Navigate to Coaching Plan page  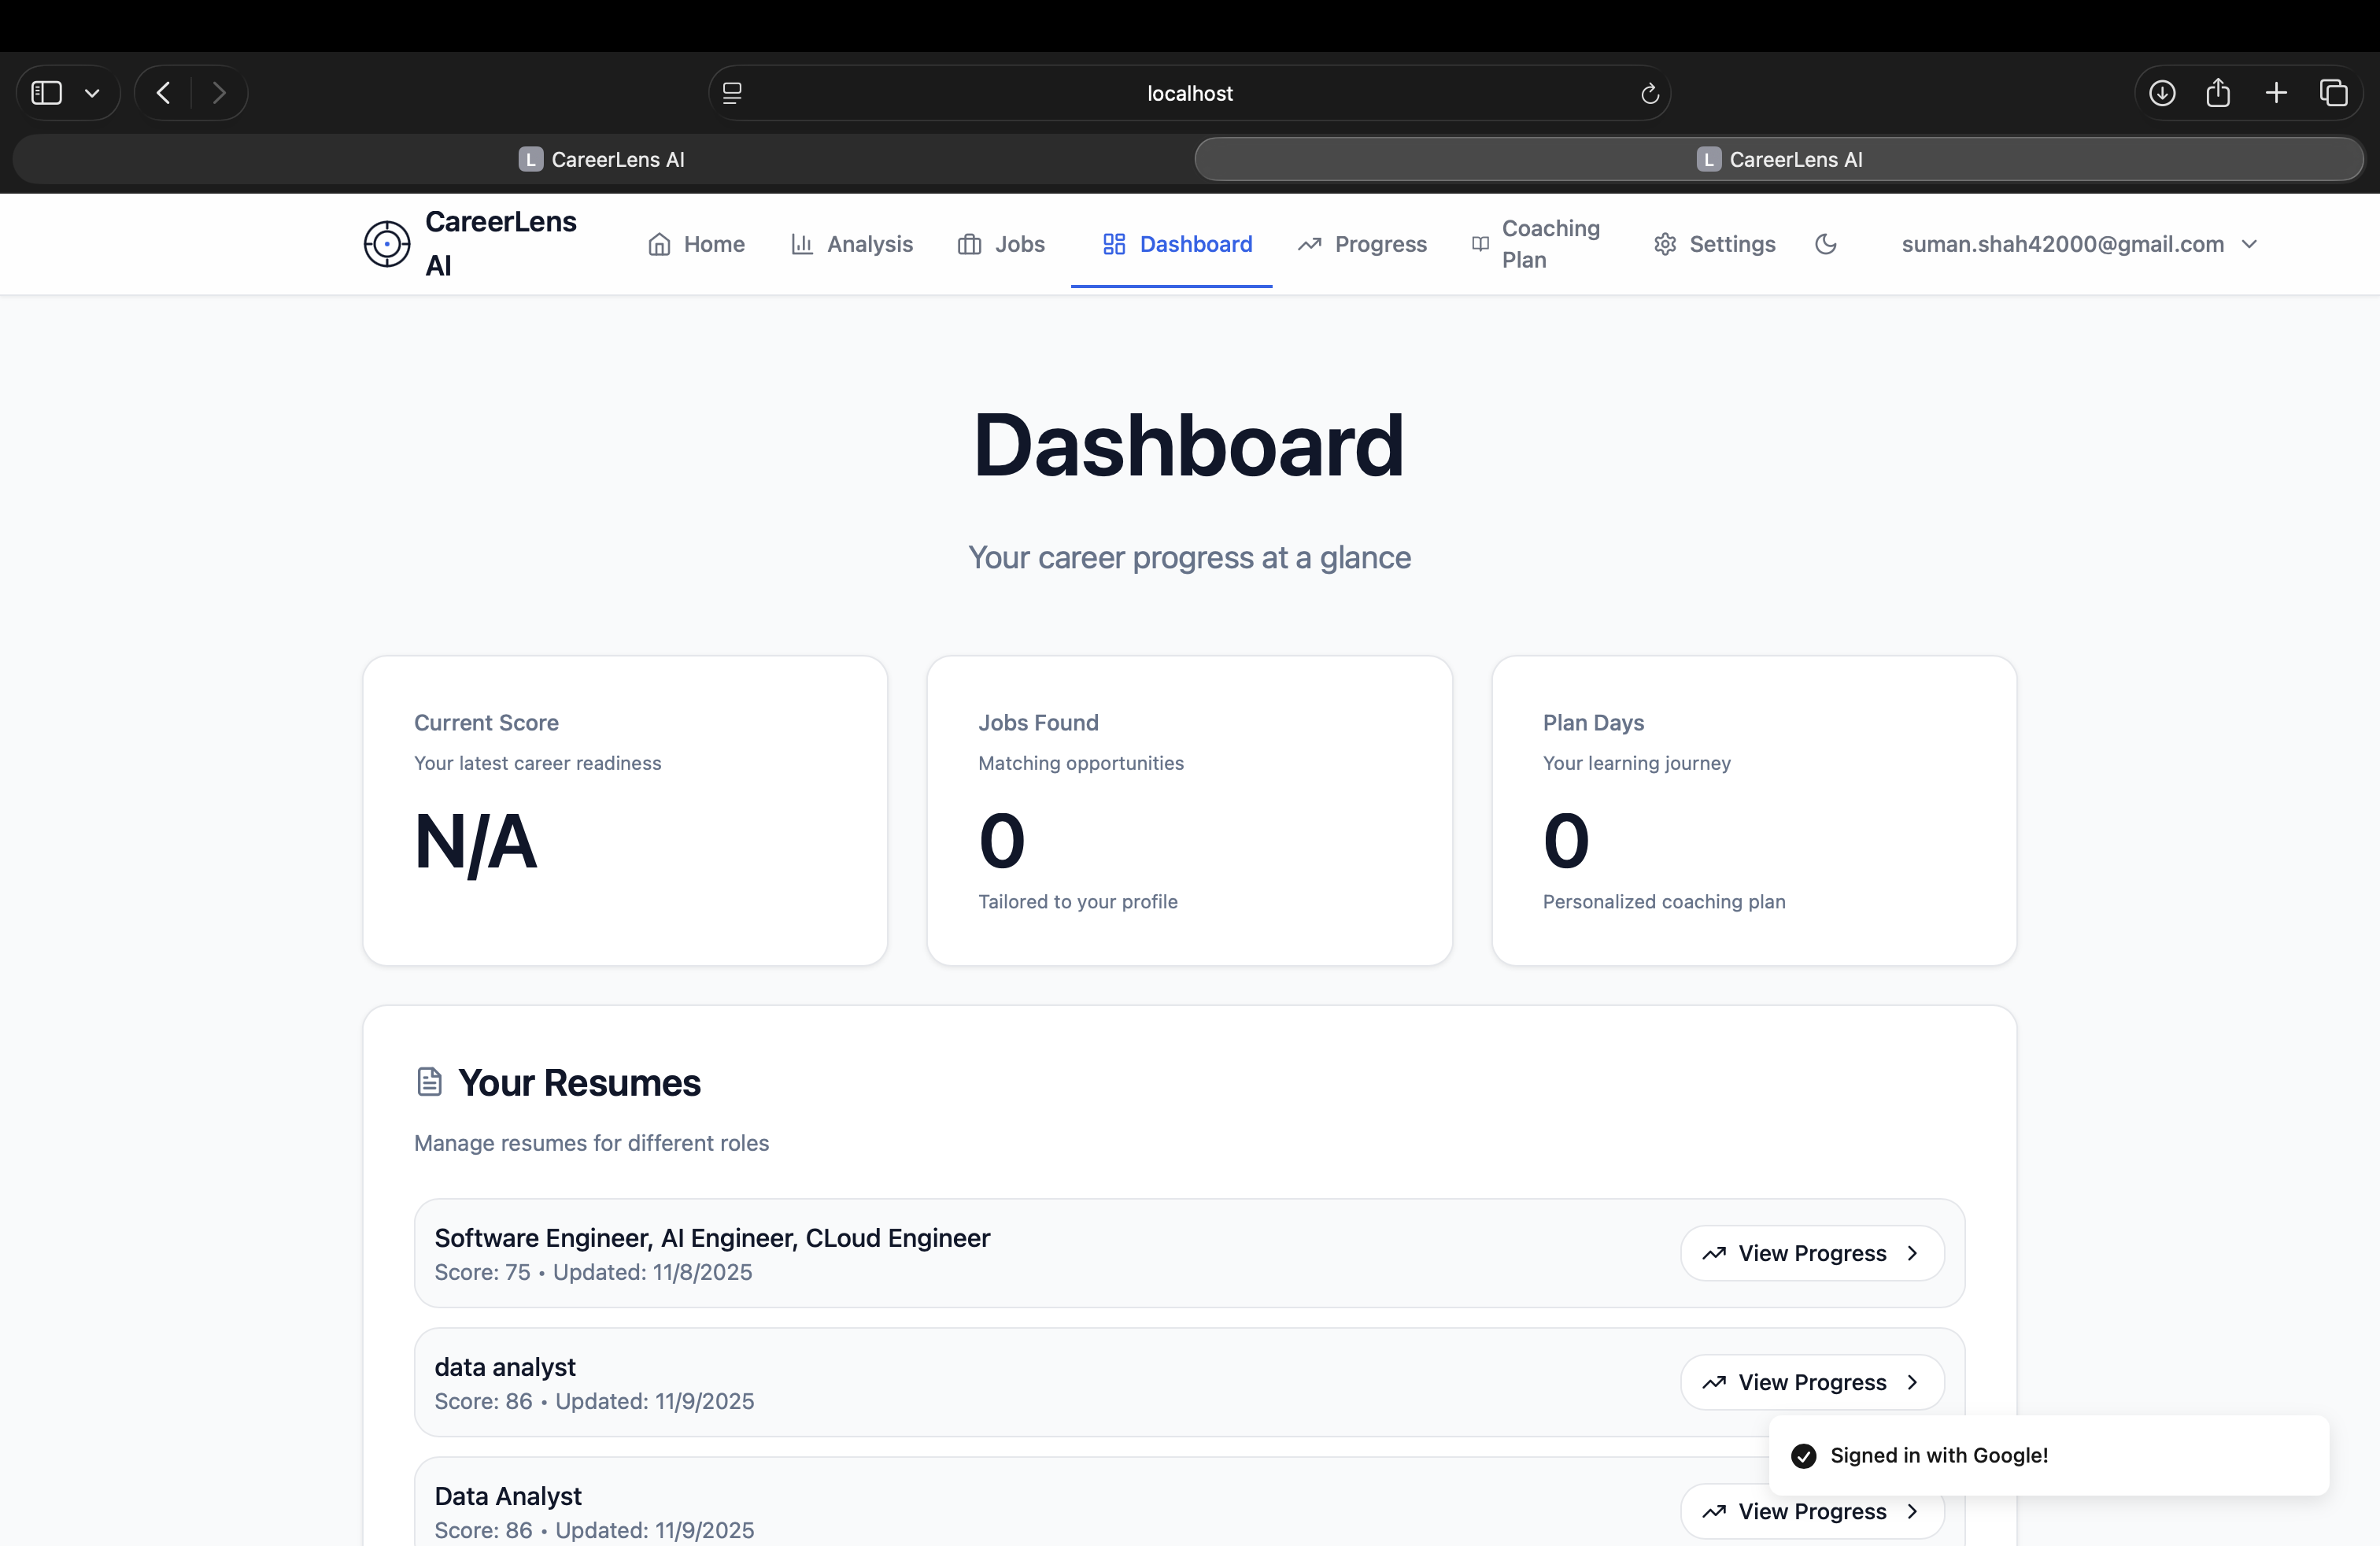[x=1536, y=244]
